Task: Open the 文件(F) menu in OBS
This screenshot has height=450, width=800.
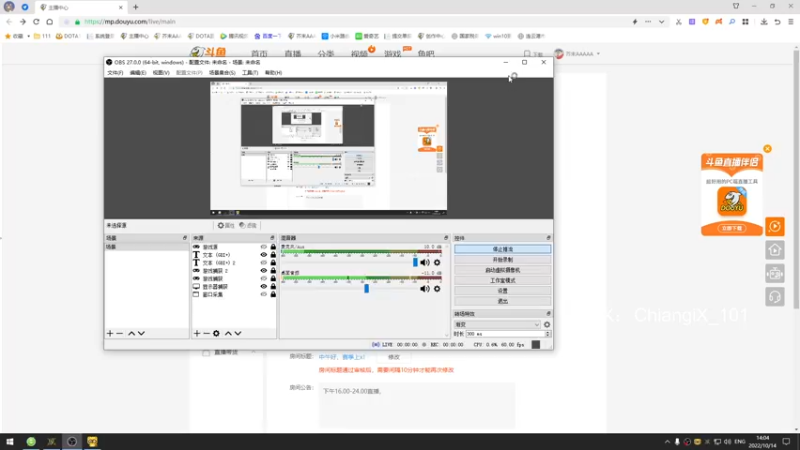Action: click(115, 72)
